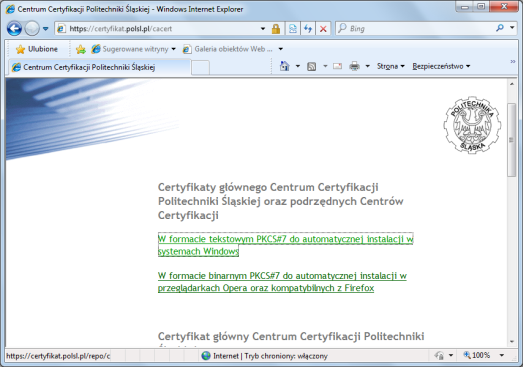Open the zoom level dropdown arrow
The image size is (523, 367).
pos(501,355)
